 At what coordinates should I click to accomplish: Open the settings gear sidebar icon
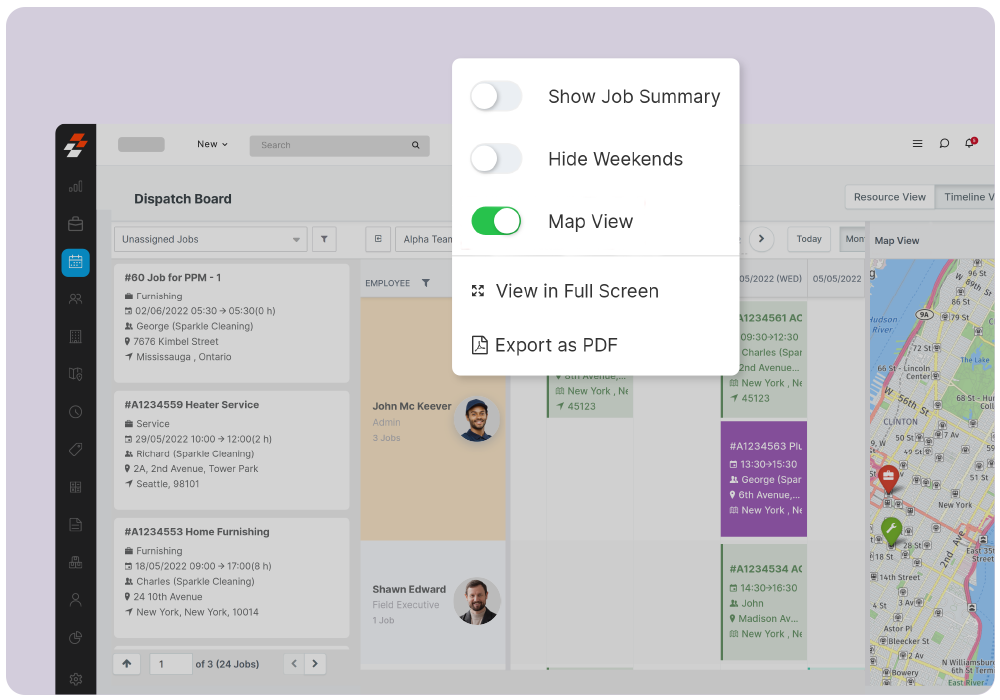[x=75, y=679]
